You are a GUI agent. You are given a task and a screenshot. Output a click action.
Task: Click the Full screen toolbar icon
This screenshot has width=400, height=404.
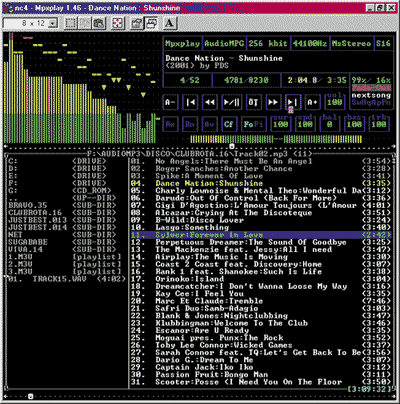pos(118,23)
